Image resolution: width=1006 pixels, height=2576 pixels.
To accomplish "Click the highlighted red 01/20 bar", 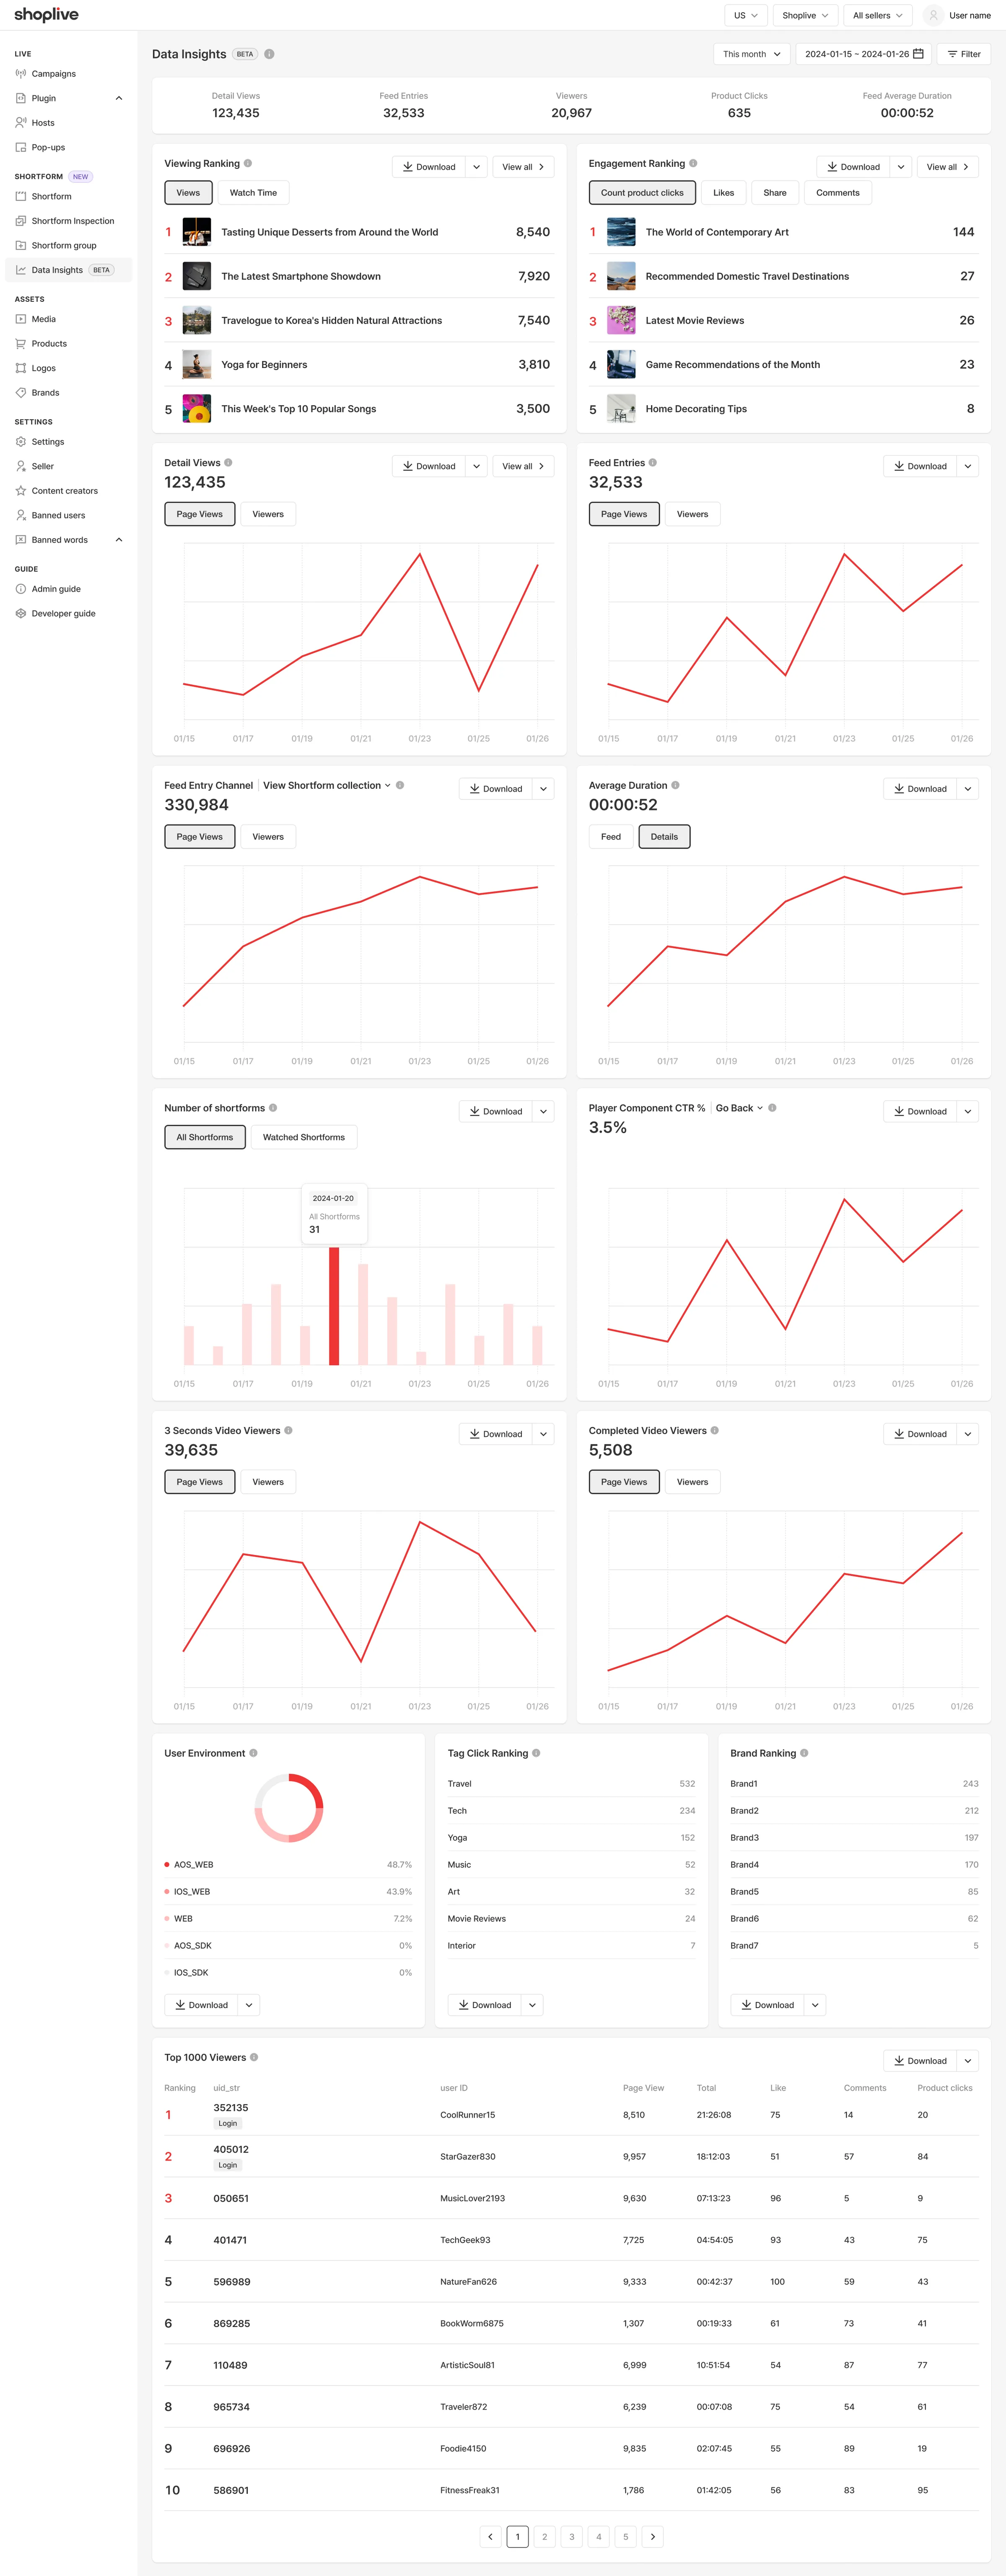I will point(334,1306).
